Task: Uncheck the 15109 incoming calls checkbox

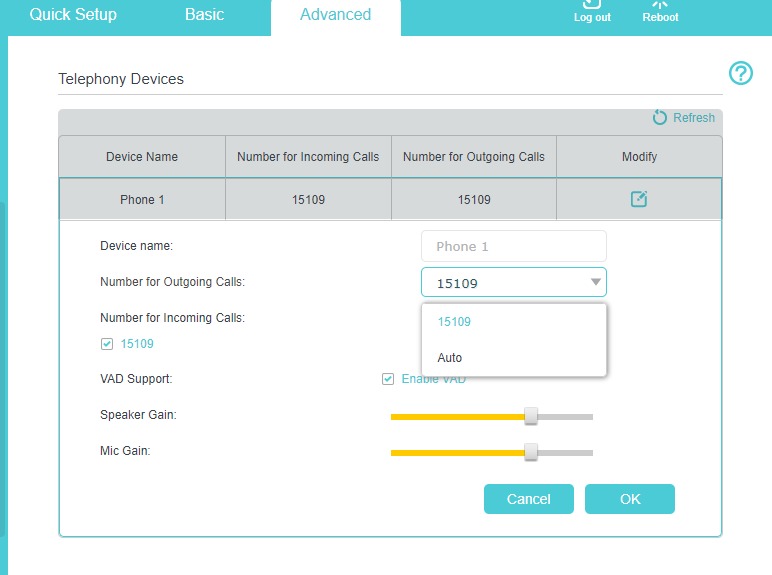Action: (107, 344)
